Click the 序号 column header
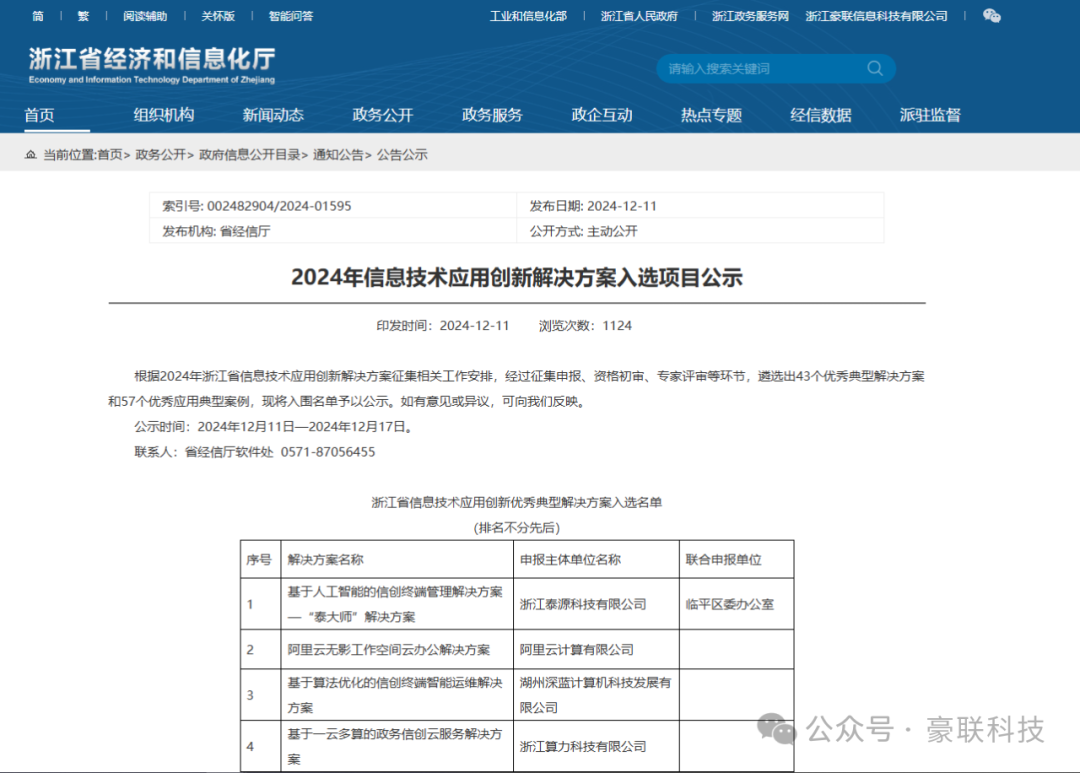1080x773 pixels. [259, 559]
